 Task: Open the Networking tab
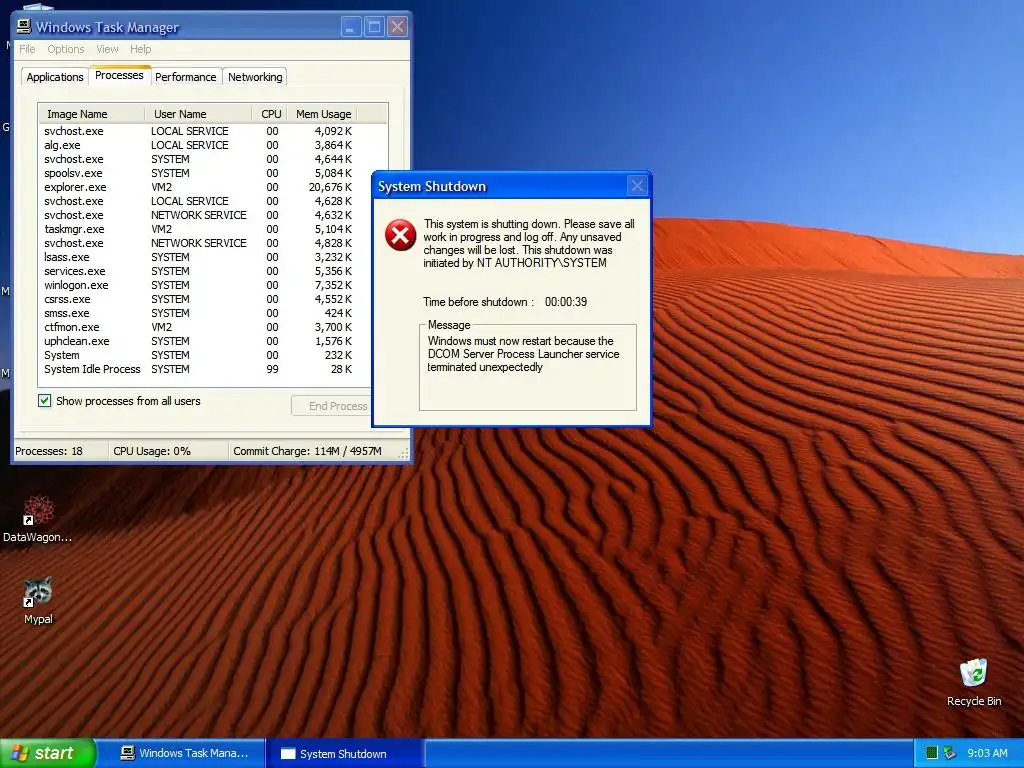point(255,77)
